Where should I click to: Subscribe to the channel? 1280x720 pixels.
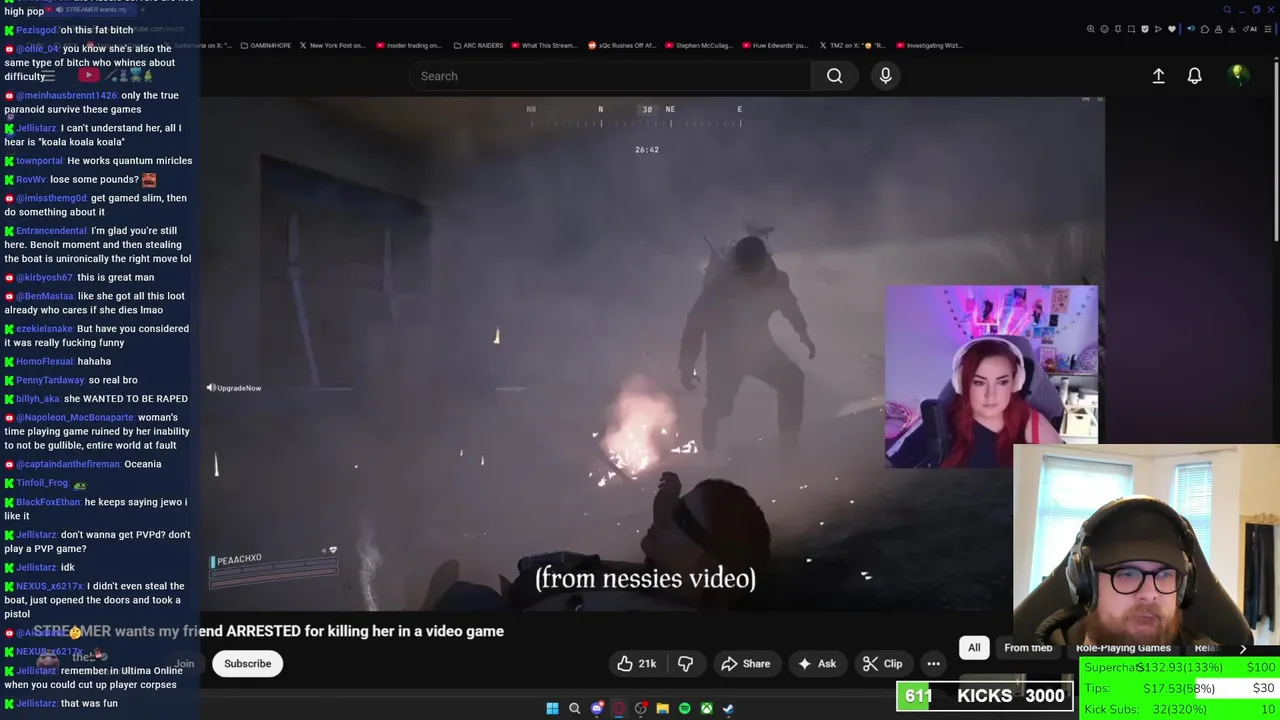point(247,664)
